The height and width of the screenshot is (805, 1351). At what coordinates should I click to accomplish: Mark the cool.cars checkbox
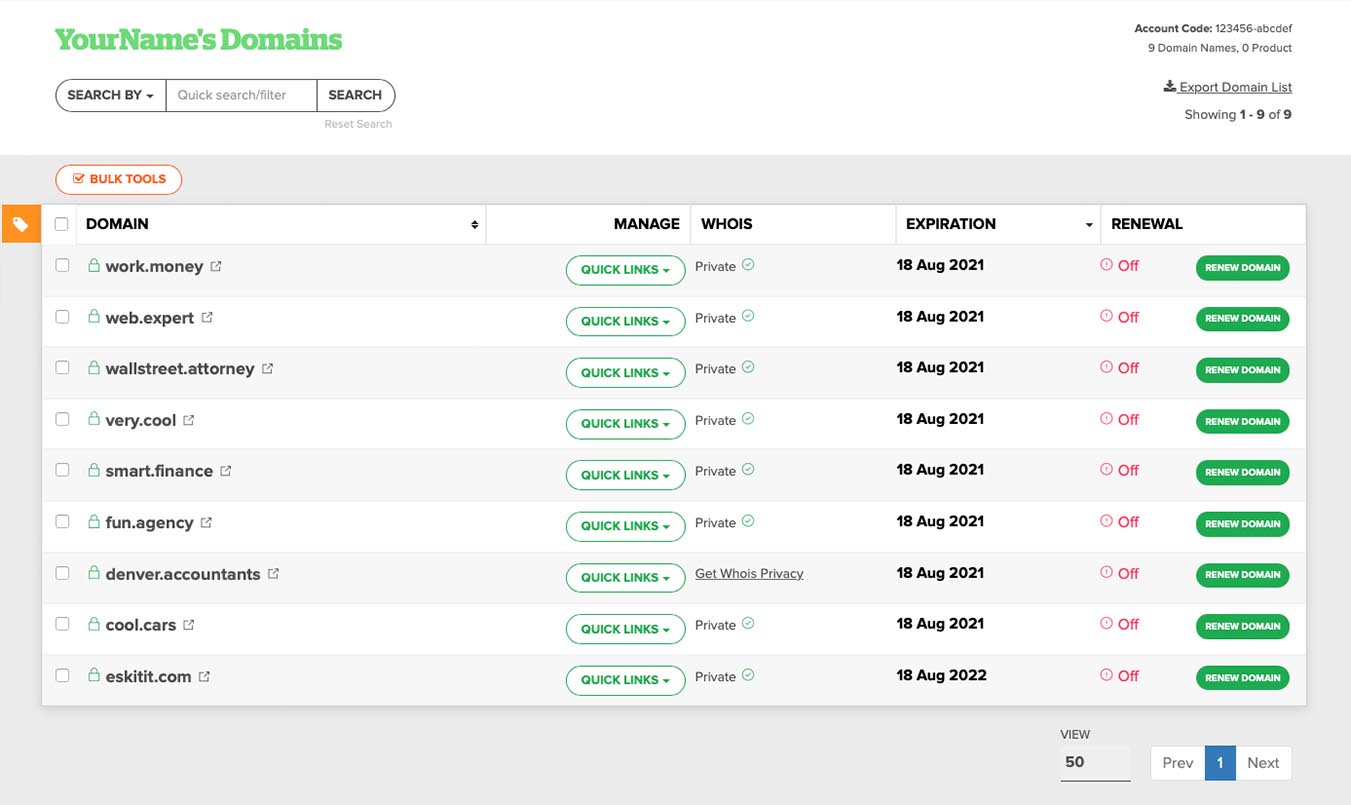coord(62,623)
